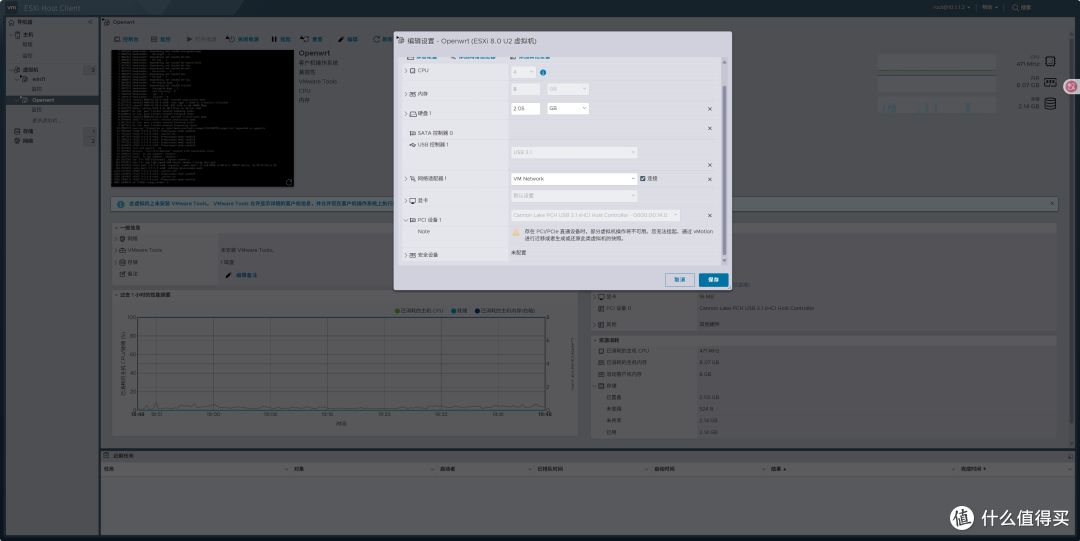Refresh the console thumbnail icon
This screenshot has height=541, width=1080.
pos(289,182)
